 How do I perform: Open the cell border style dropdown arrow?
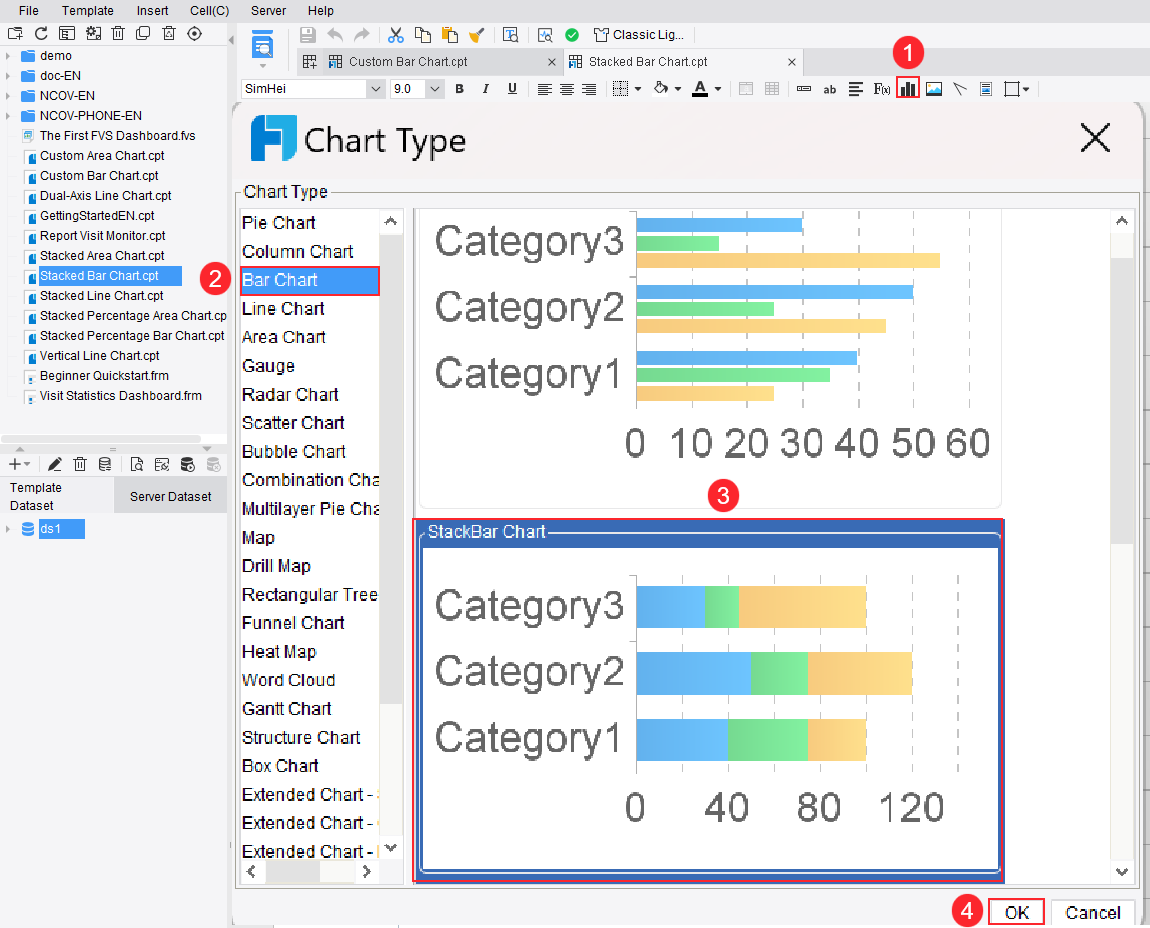point(638,89)
